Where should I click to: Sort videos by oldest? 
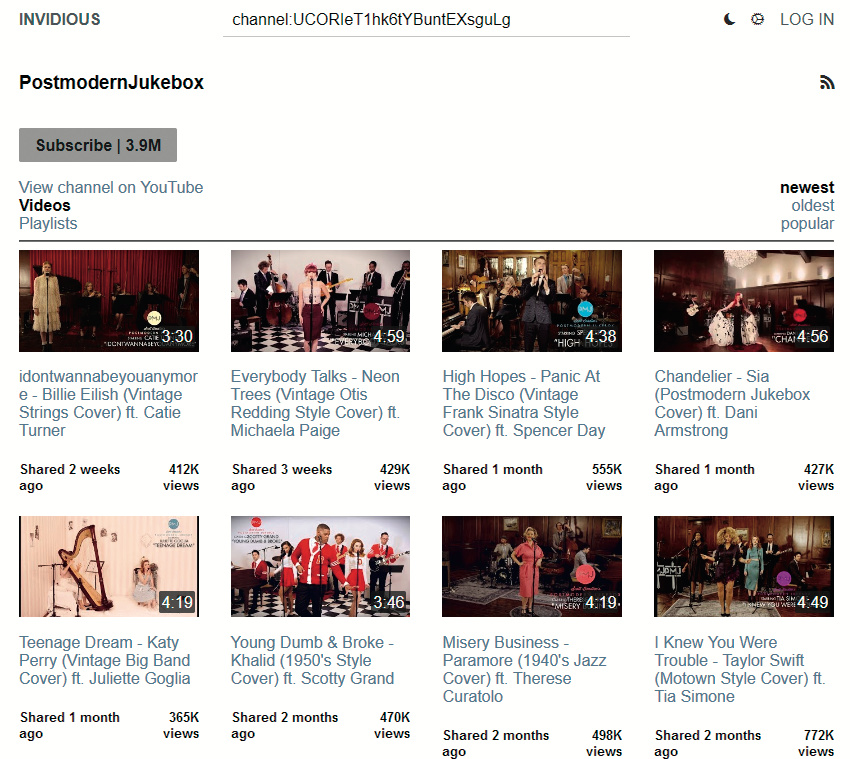[813, 205]
